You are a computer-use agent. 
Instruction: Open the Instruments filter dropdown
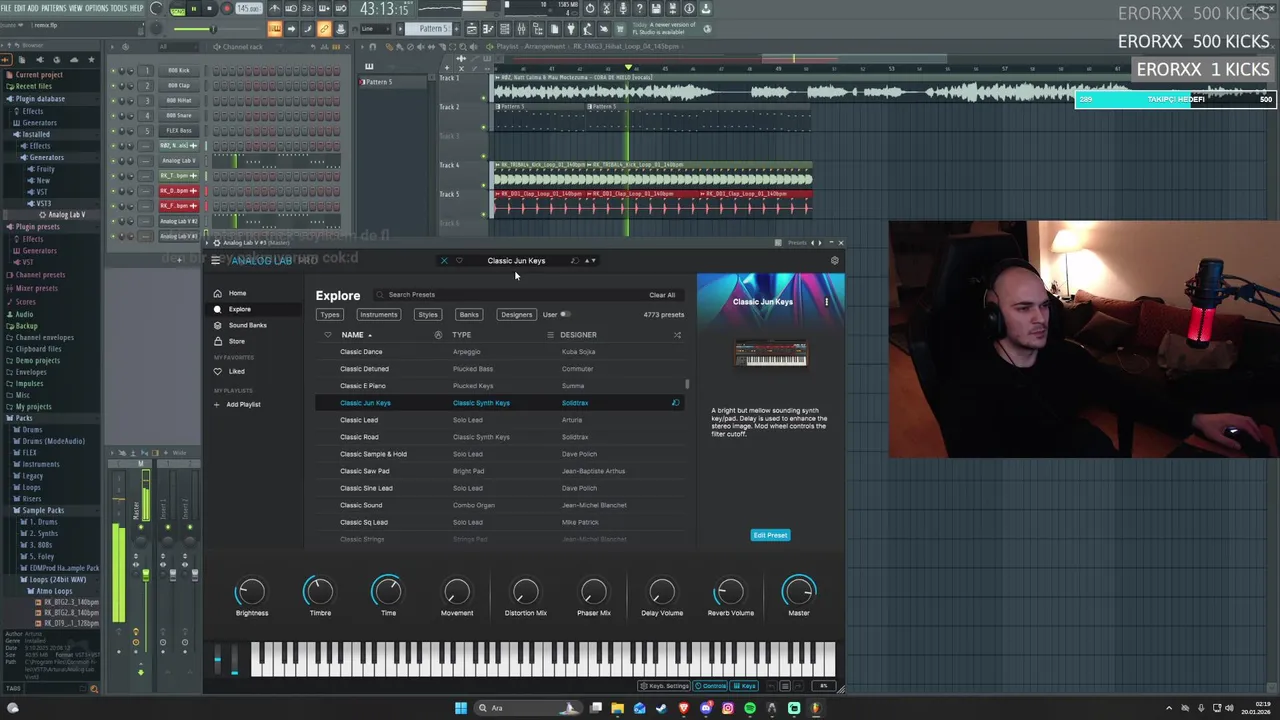[x=379, y=314]
